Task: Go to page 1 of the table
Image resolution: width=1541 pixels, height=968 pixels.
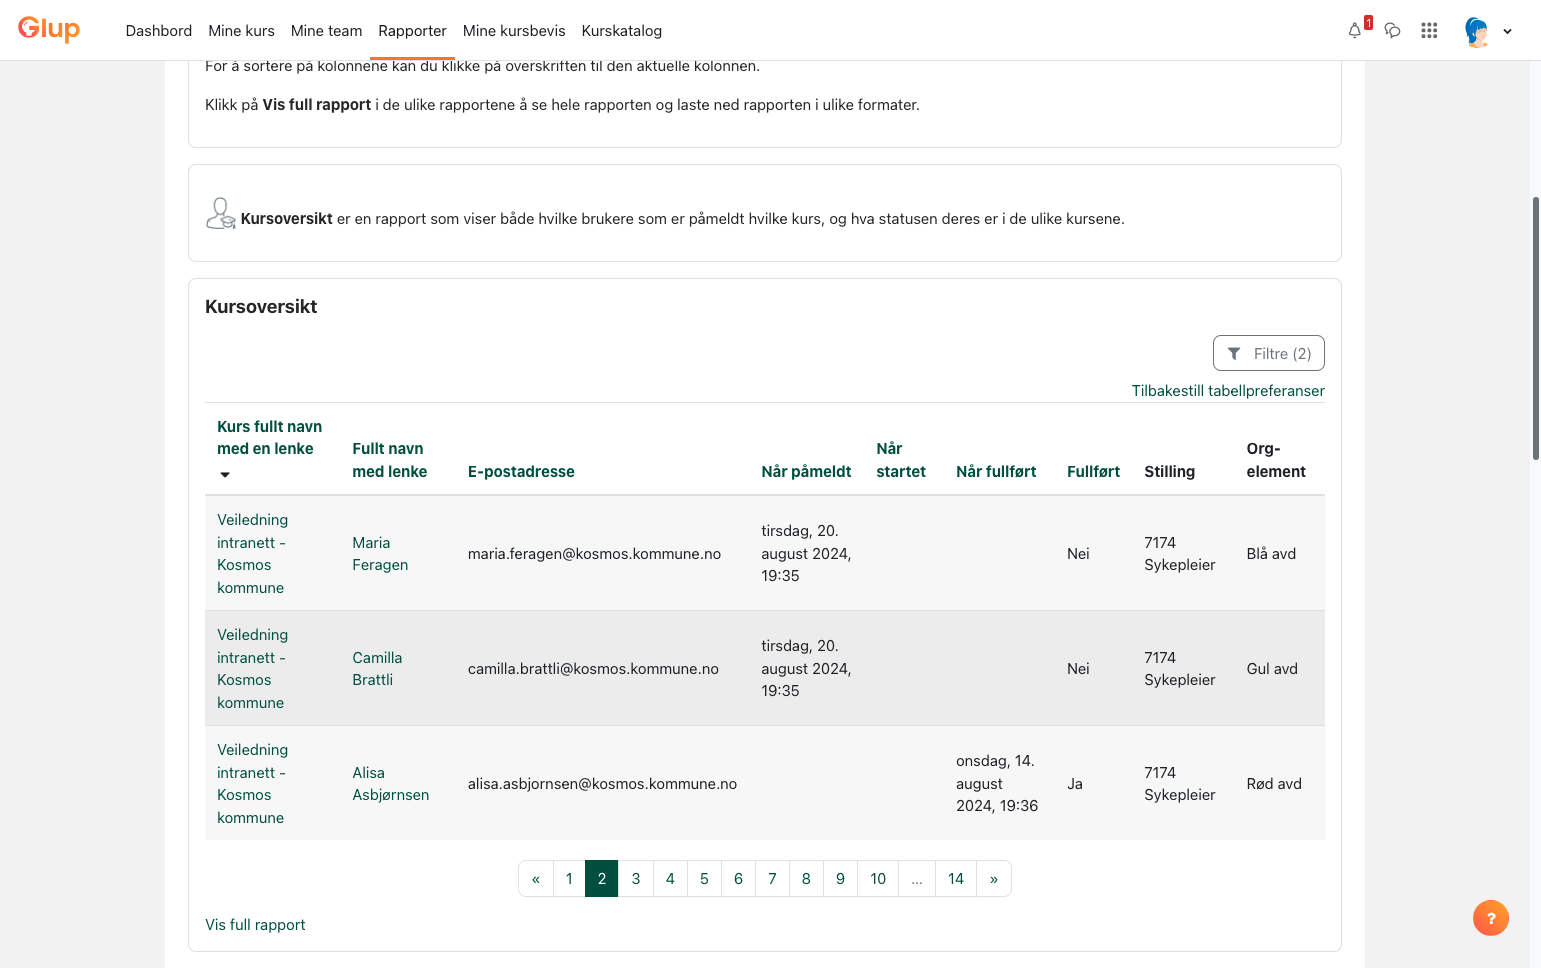Action: click(569, 879)
